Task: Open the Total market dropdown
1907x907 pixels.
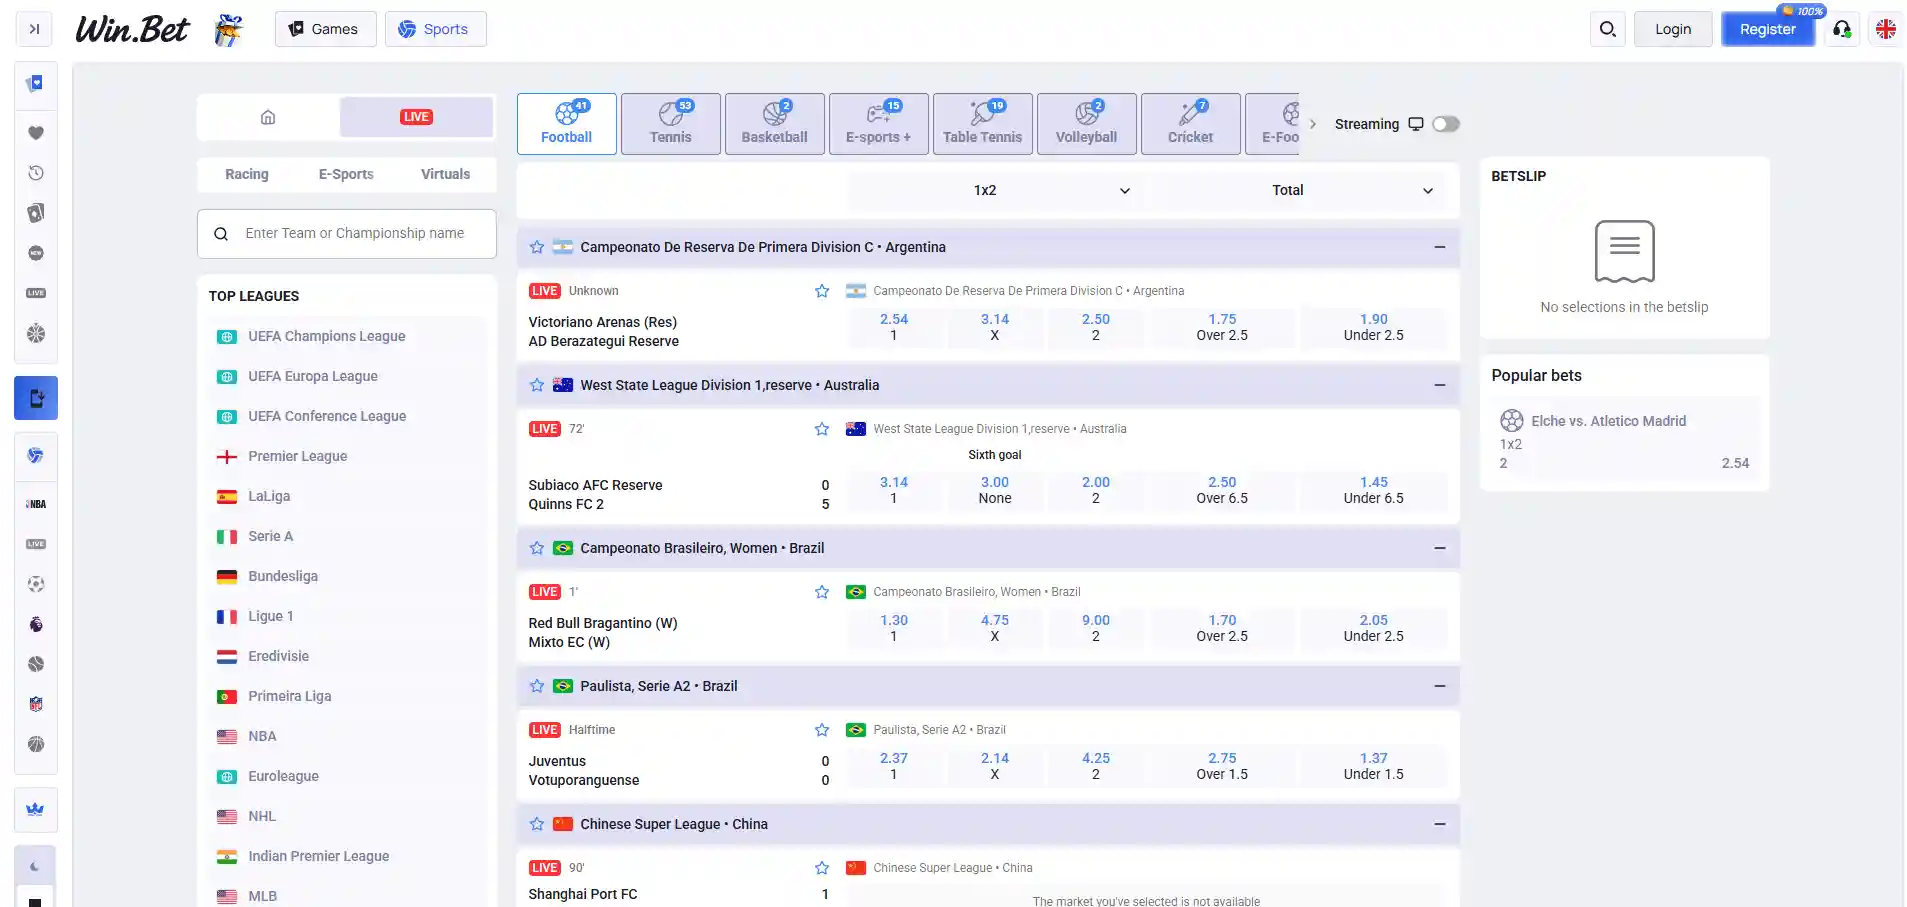Action: click(1300, 190)
